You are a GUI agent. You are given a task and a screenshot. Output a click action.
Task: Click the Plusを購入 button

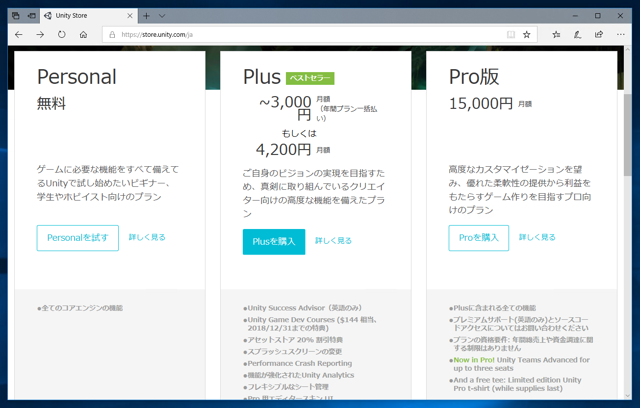274,242
